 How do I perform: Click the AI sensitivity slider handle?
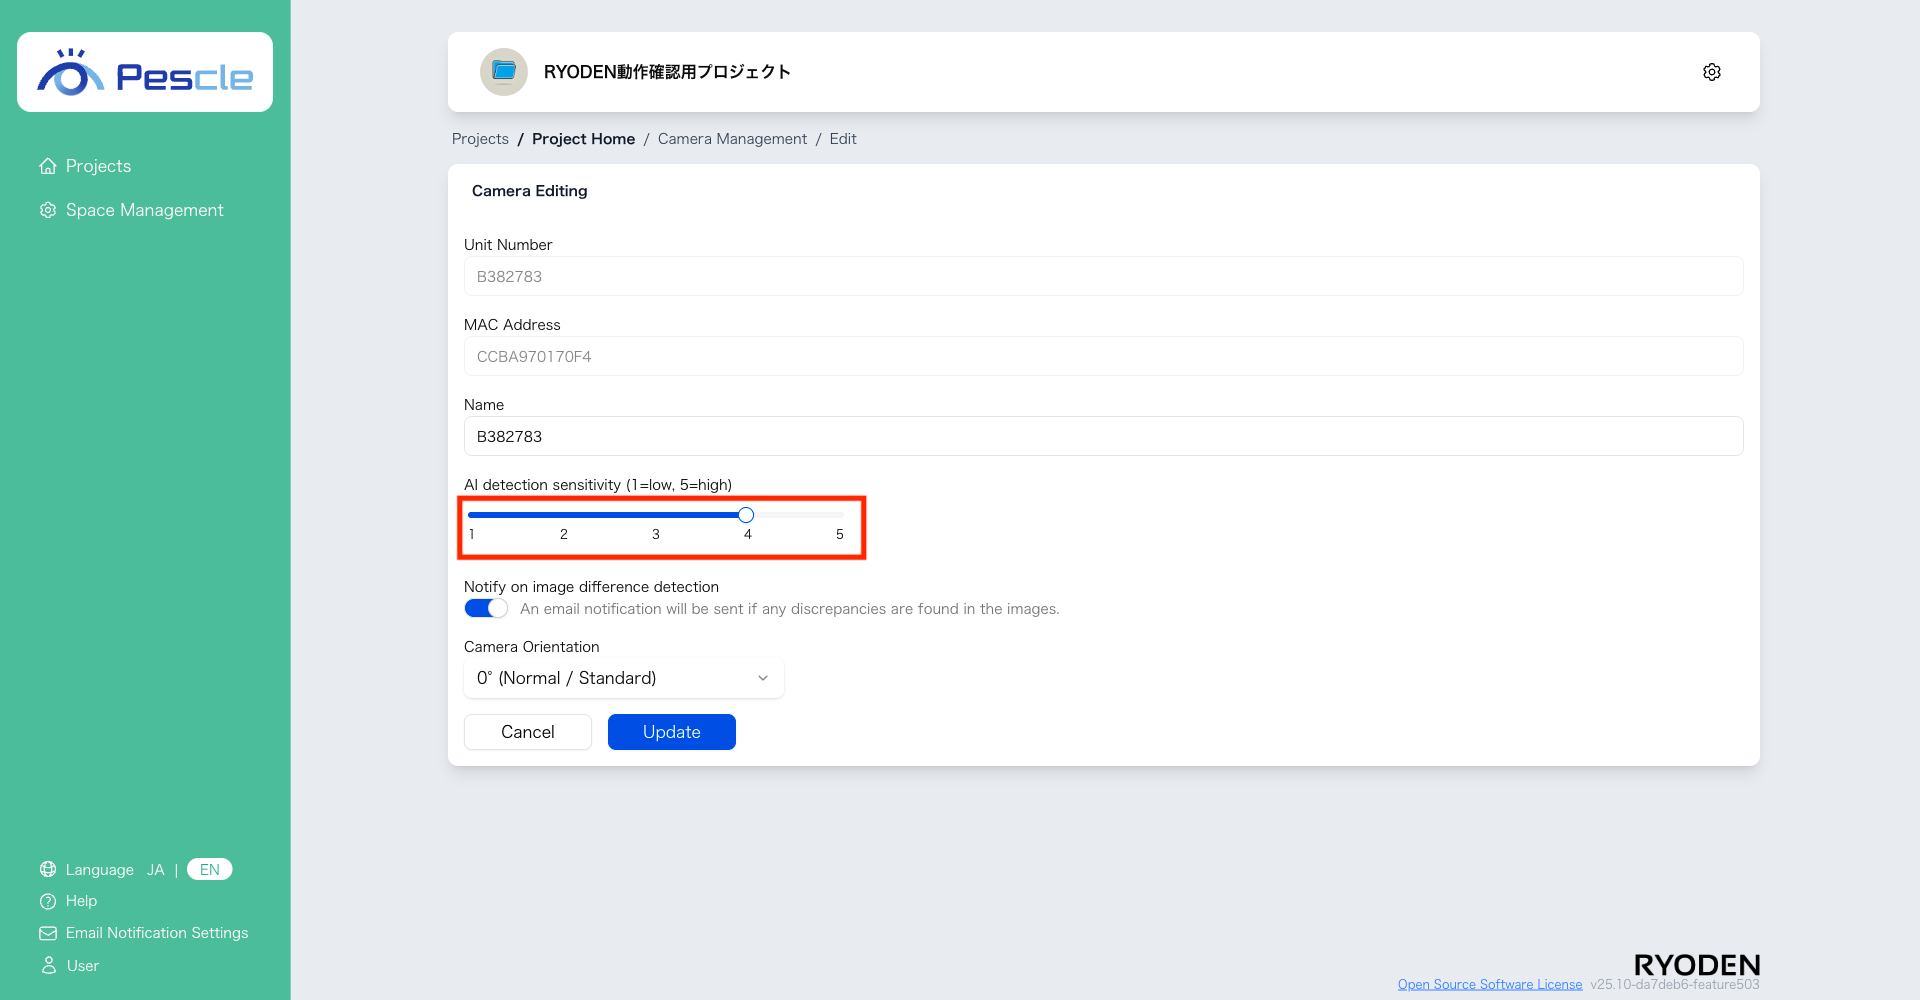coord(746,515)
